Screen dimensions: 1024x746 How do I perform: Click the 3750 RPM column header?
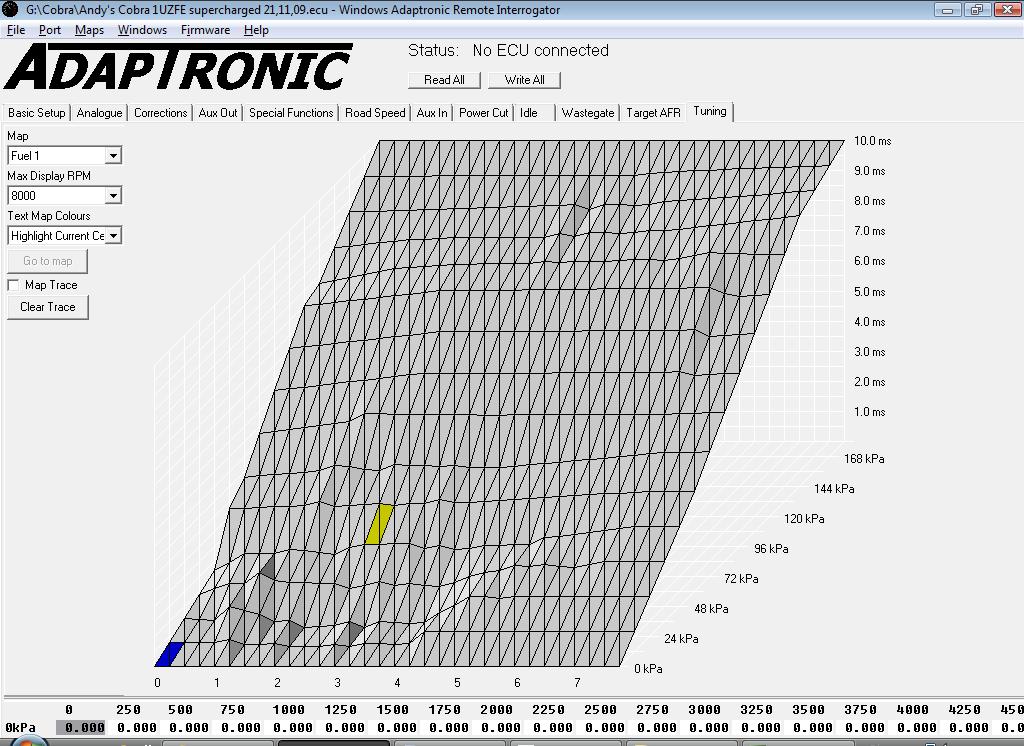860,710
